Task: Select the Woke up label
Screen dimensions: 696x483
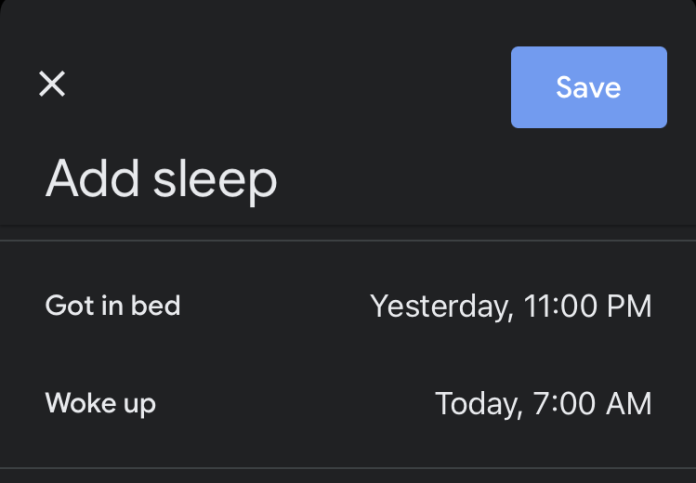Action: 100,404
